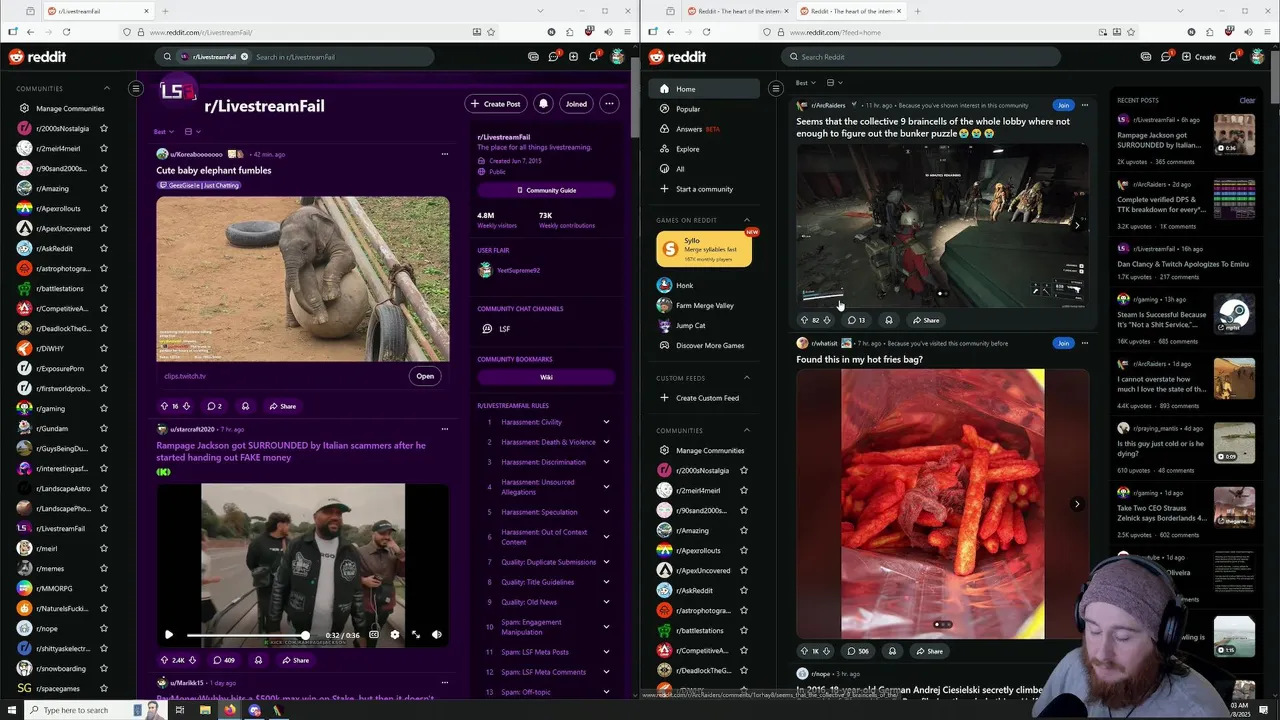Expand rule 9 Quality: Old News
This screenshot has width=1280, height=720.
click(x=606, y=602)
